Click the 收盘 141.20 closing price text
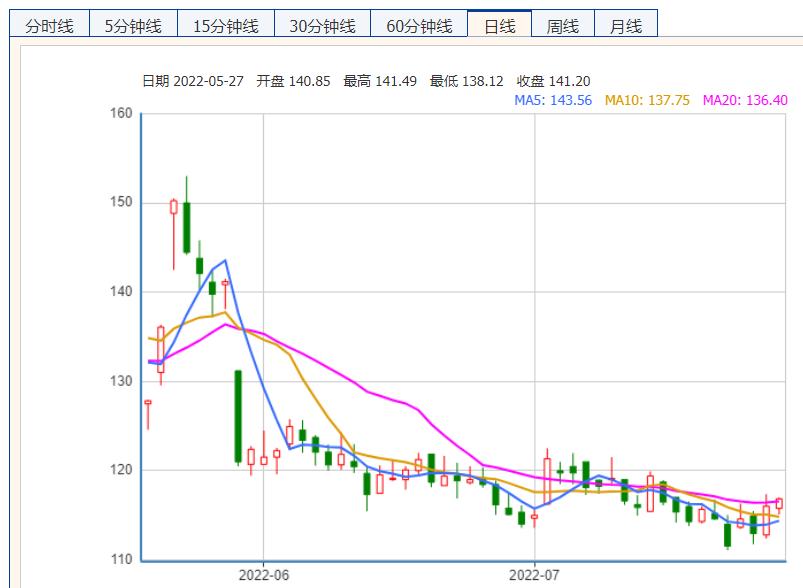The width and height of the screenshot is (803, 588). [553, 81]
